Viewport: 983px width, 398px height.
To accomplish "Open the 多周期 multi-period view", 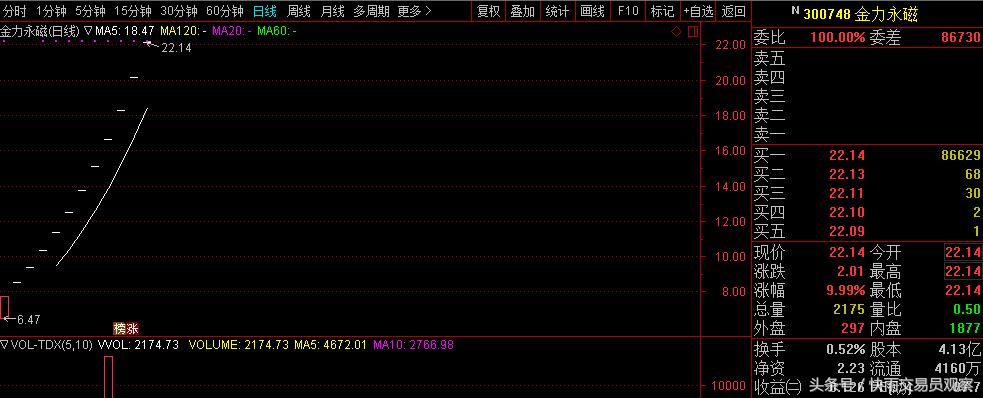I will click(371, 11).
